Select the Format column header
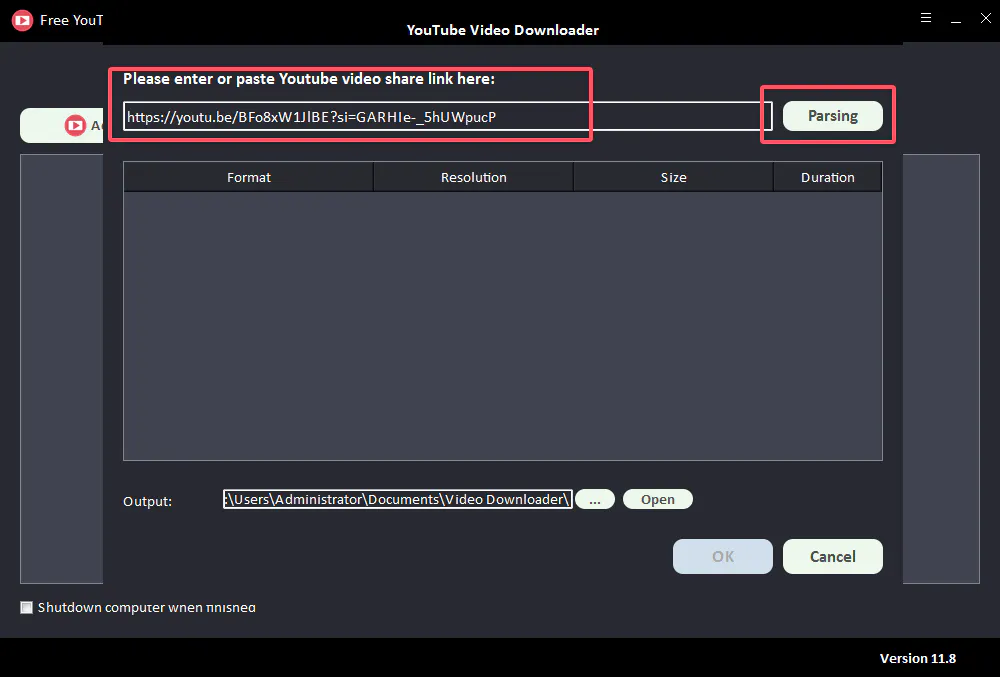Image resolution: width=1000 pixels, height=677 pixels. (249, 177)
